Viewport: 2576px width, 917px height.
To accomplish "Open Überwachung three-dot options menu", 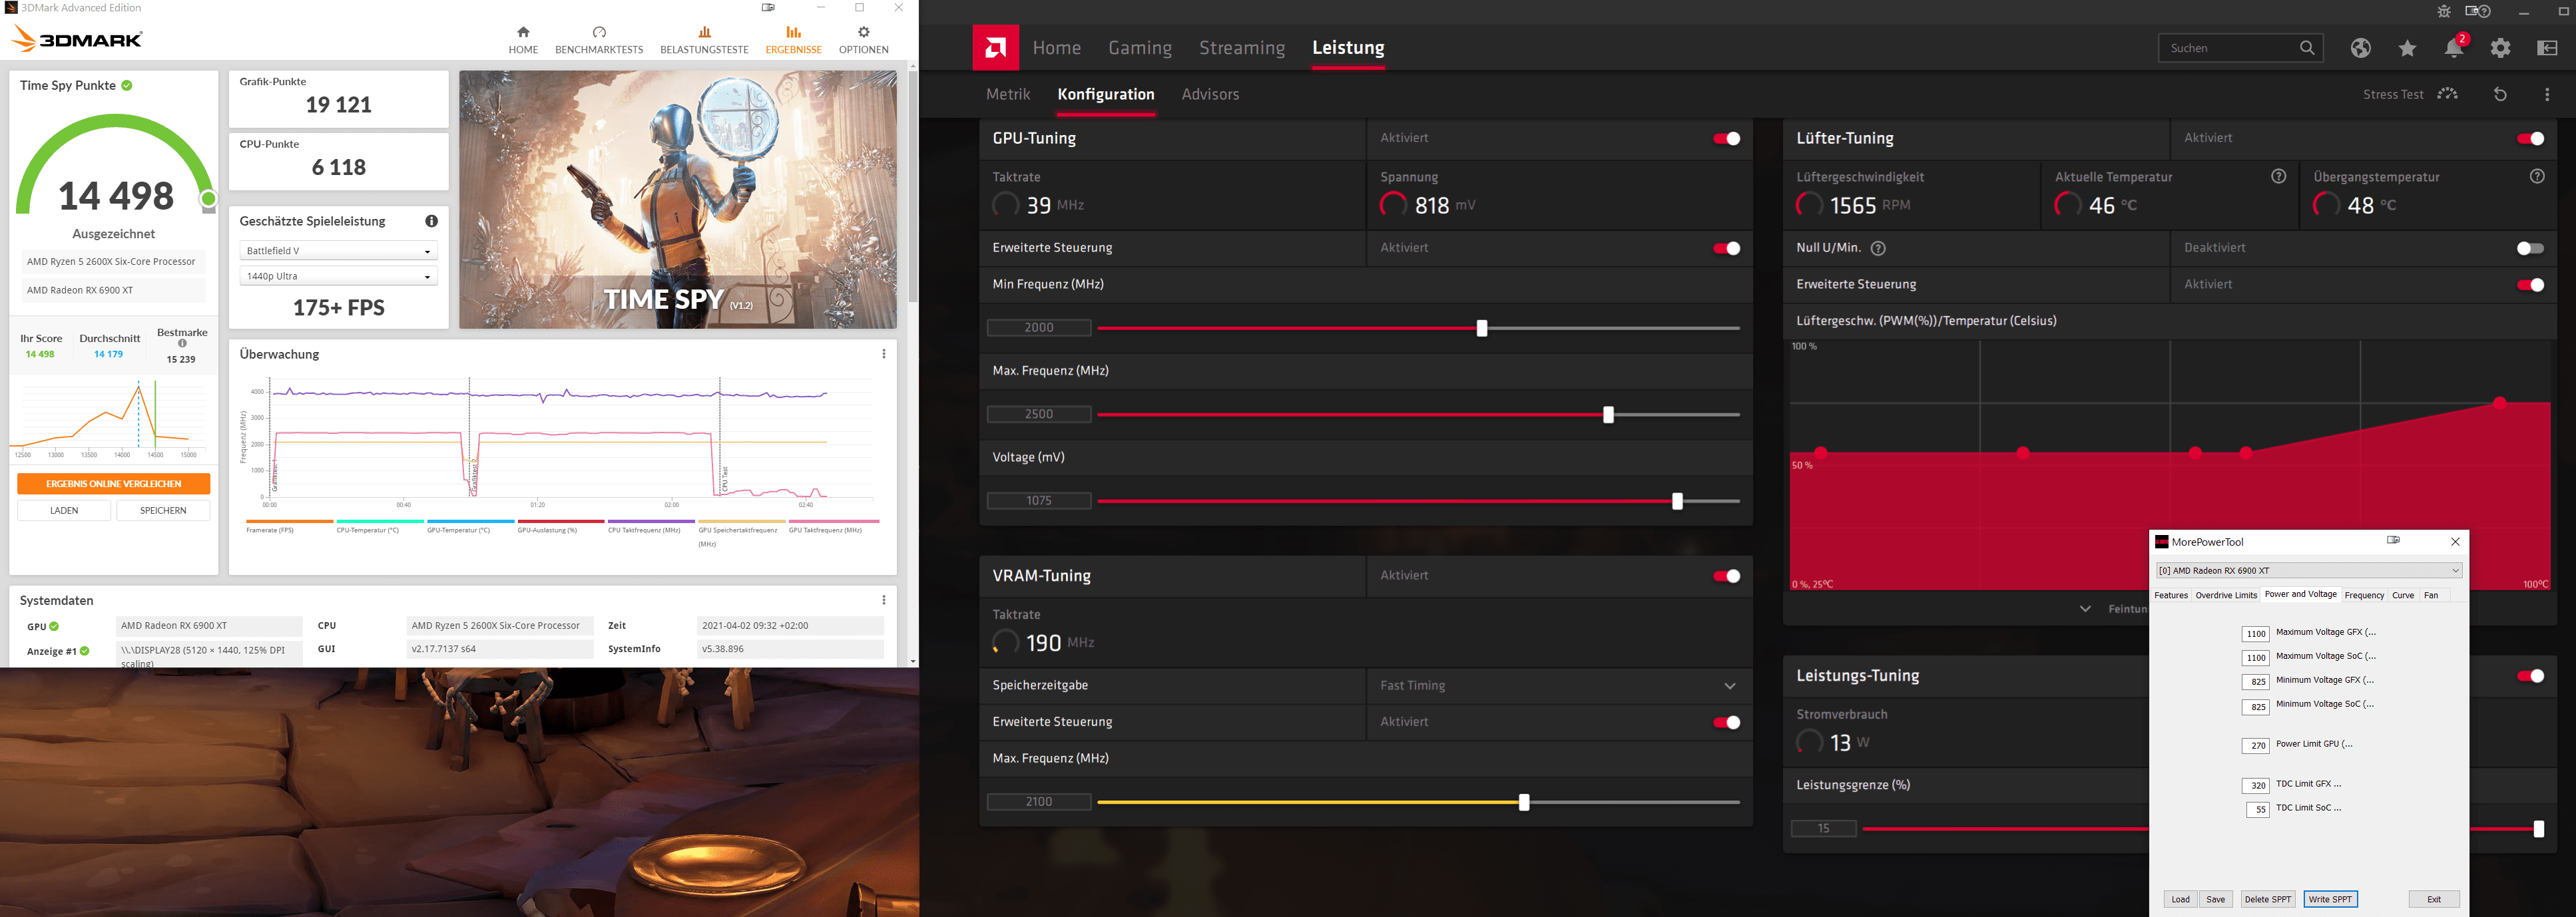I will click(x=883, y=354).
